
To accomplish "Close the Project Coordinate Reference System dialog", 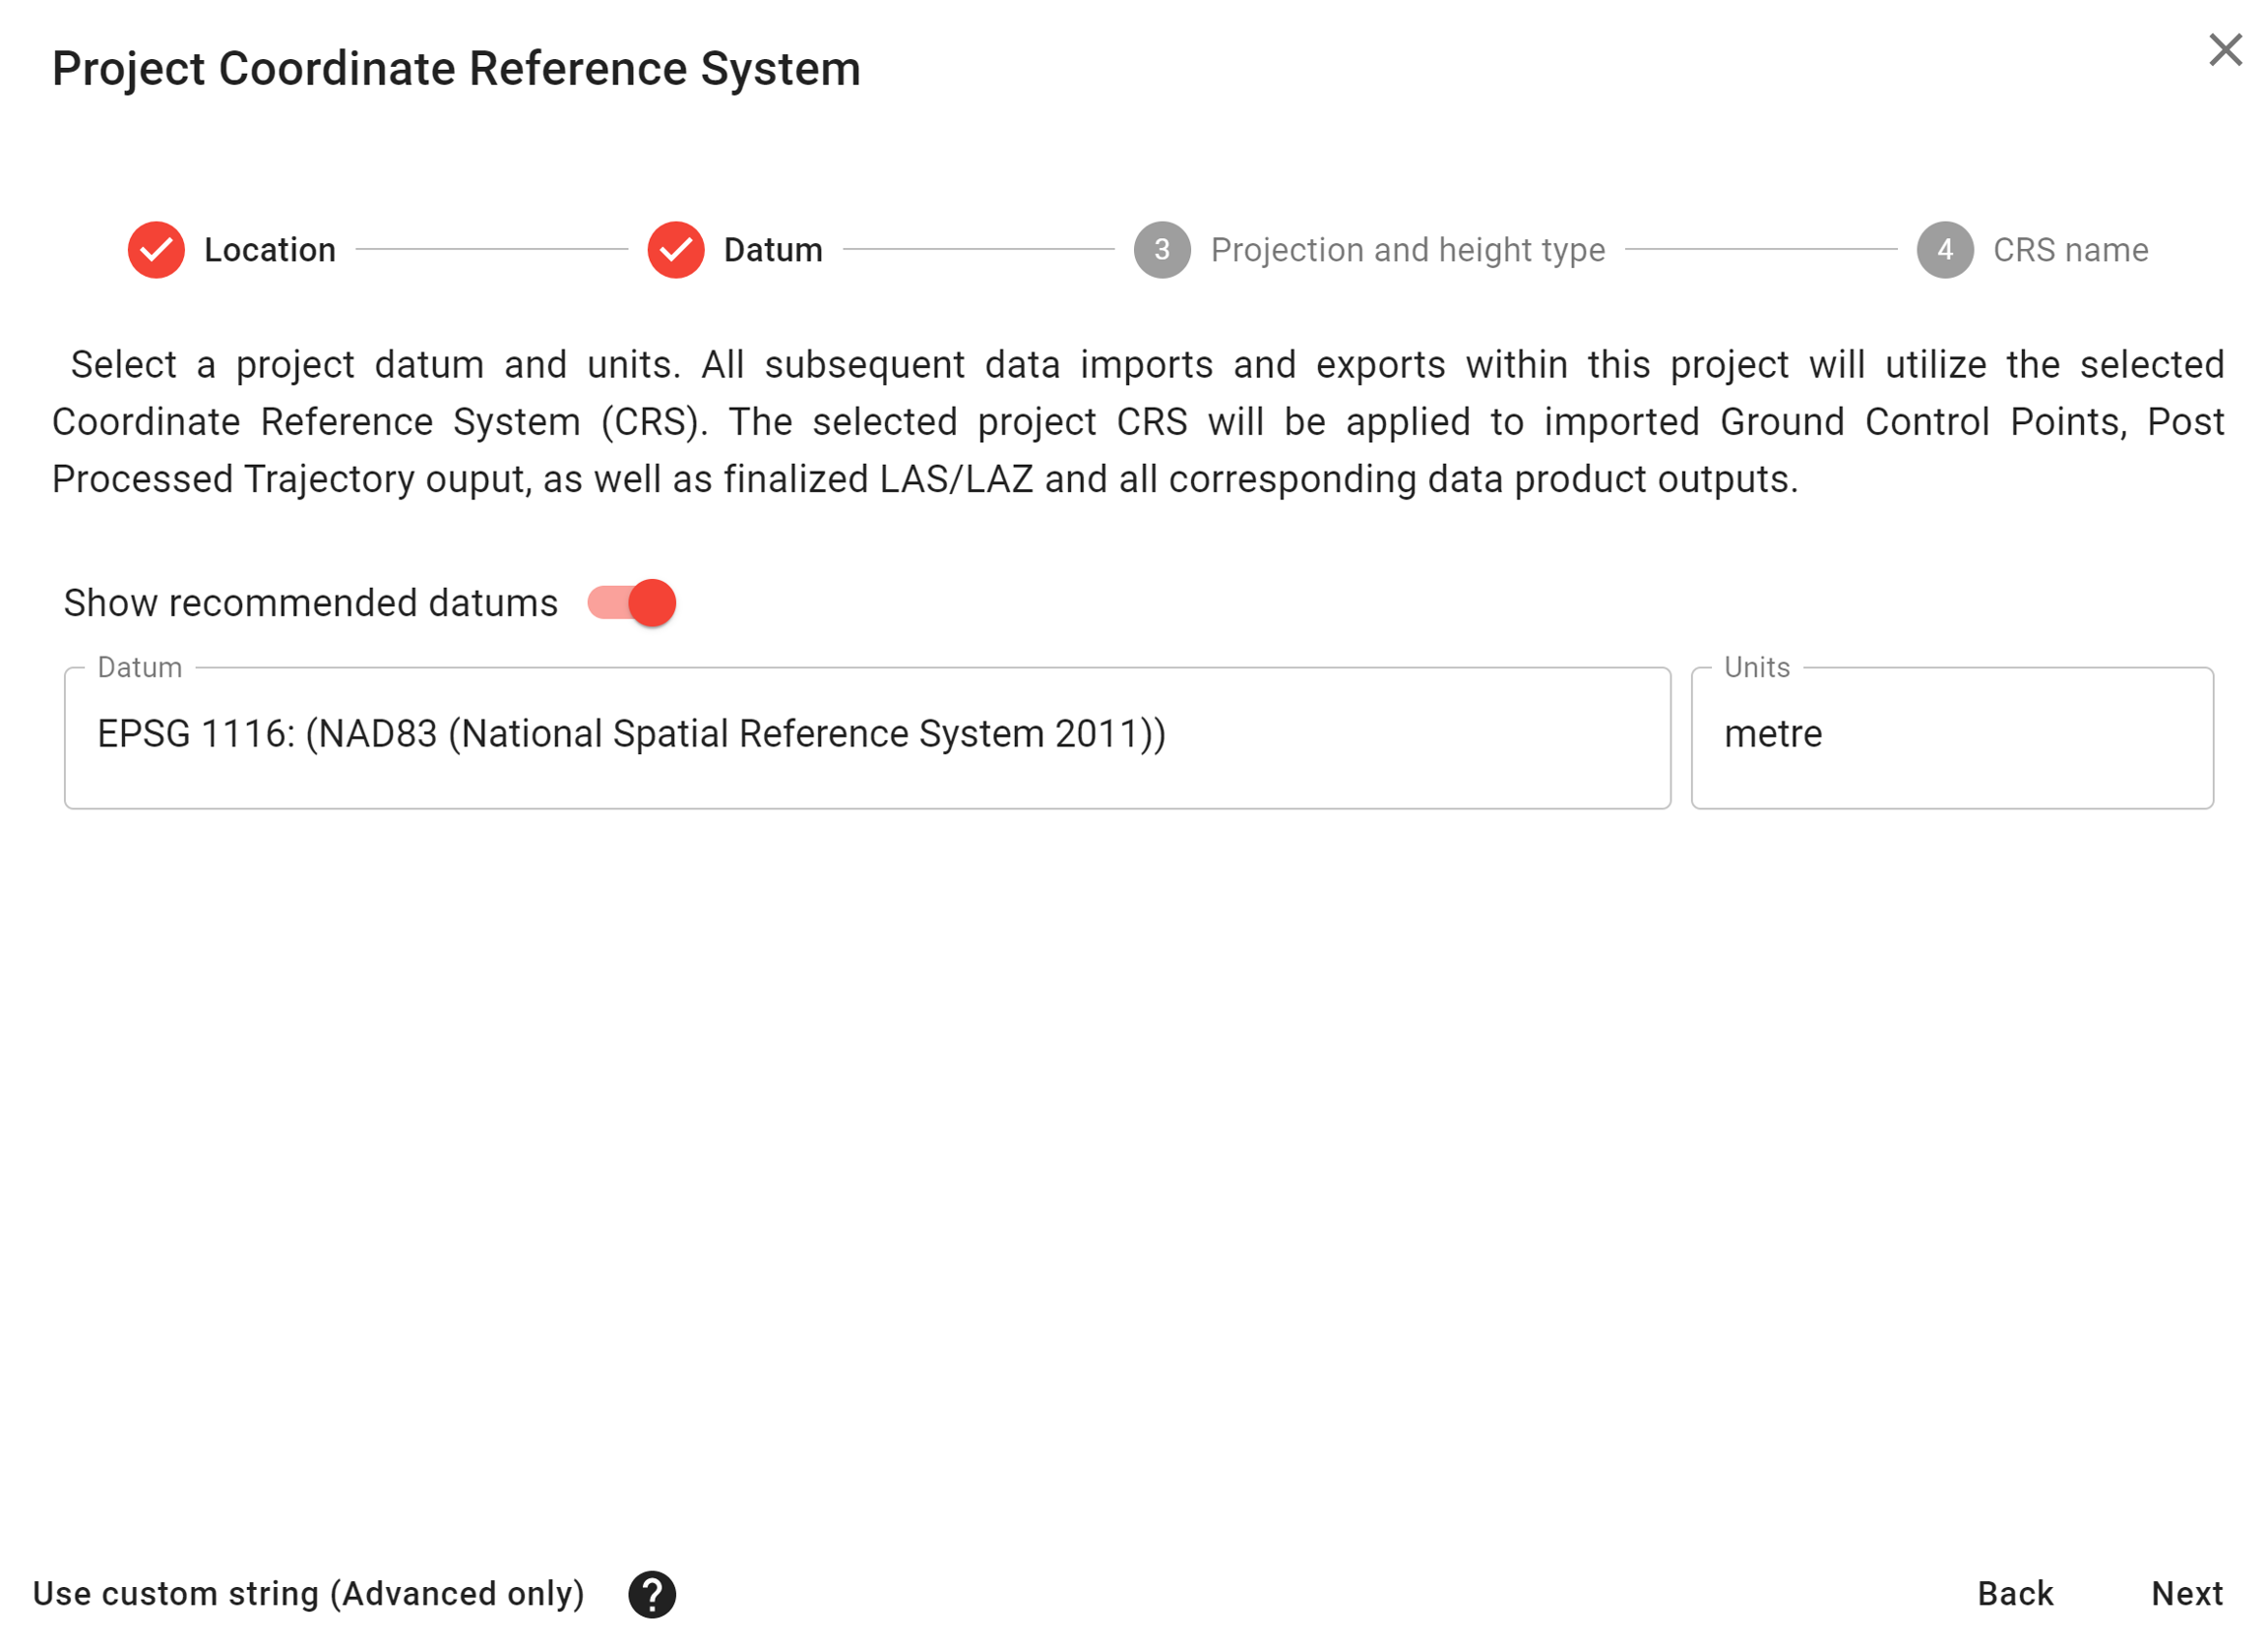I will [2225, 50].
